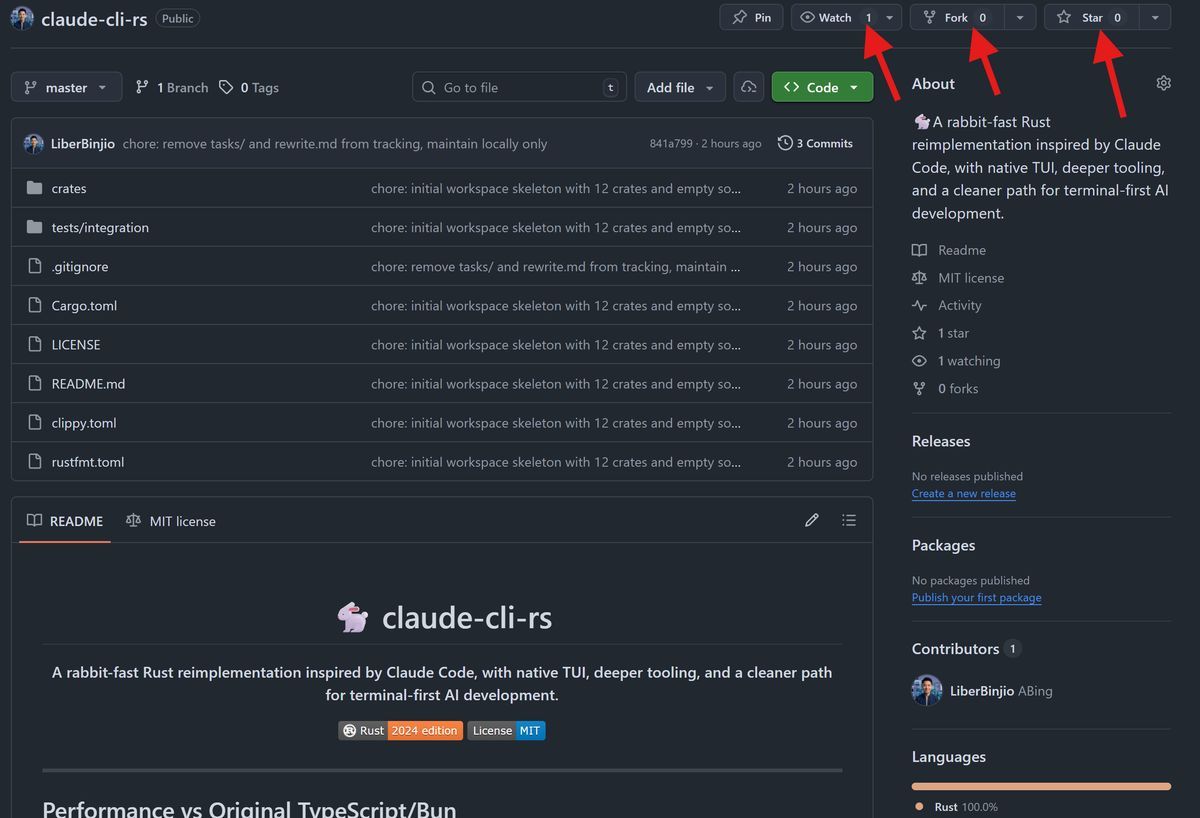The image size is (1200, 818).
Task: Pin this repository
Action: [x=751, y=17]
